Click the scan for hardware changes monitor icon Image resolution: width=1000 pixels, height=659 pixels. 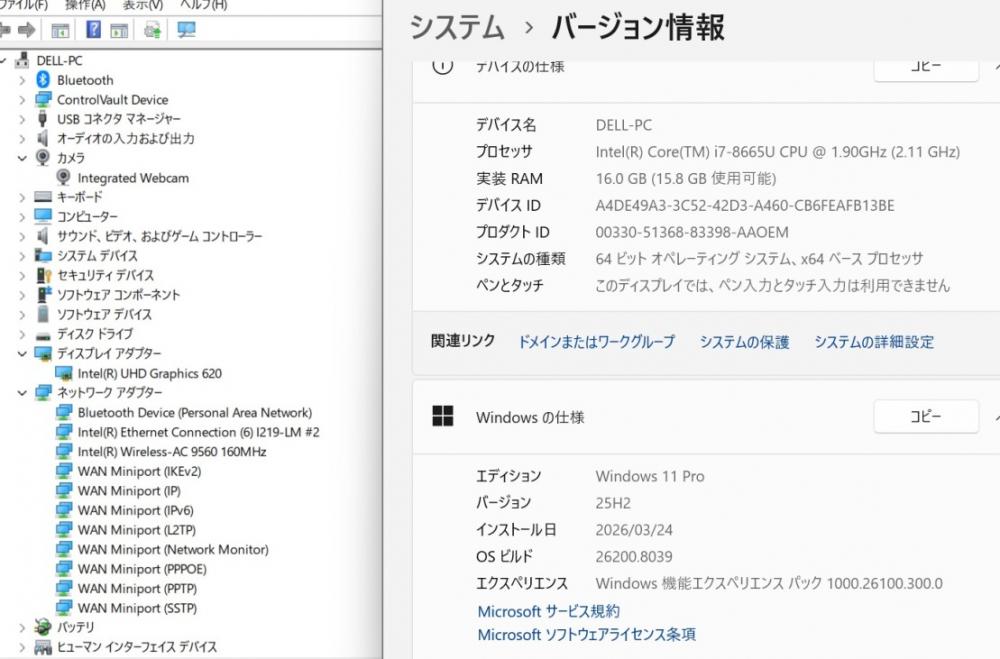point(186,29)
